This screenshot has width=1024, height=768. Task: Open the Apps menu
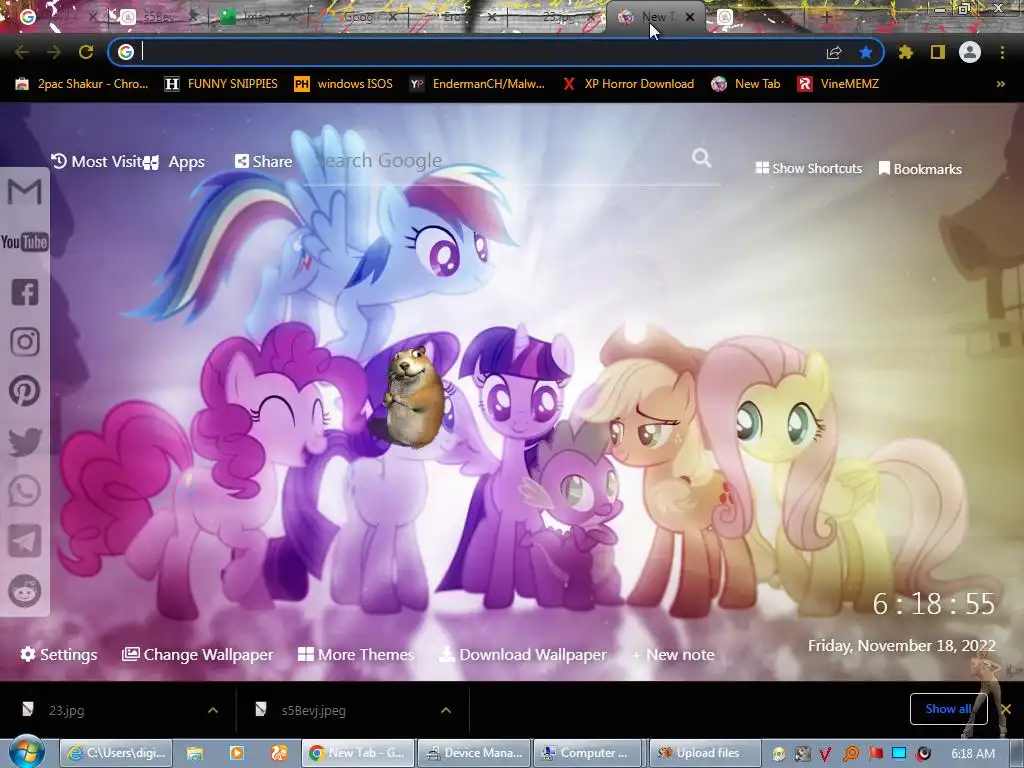pos(178,162)
